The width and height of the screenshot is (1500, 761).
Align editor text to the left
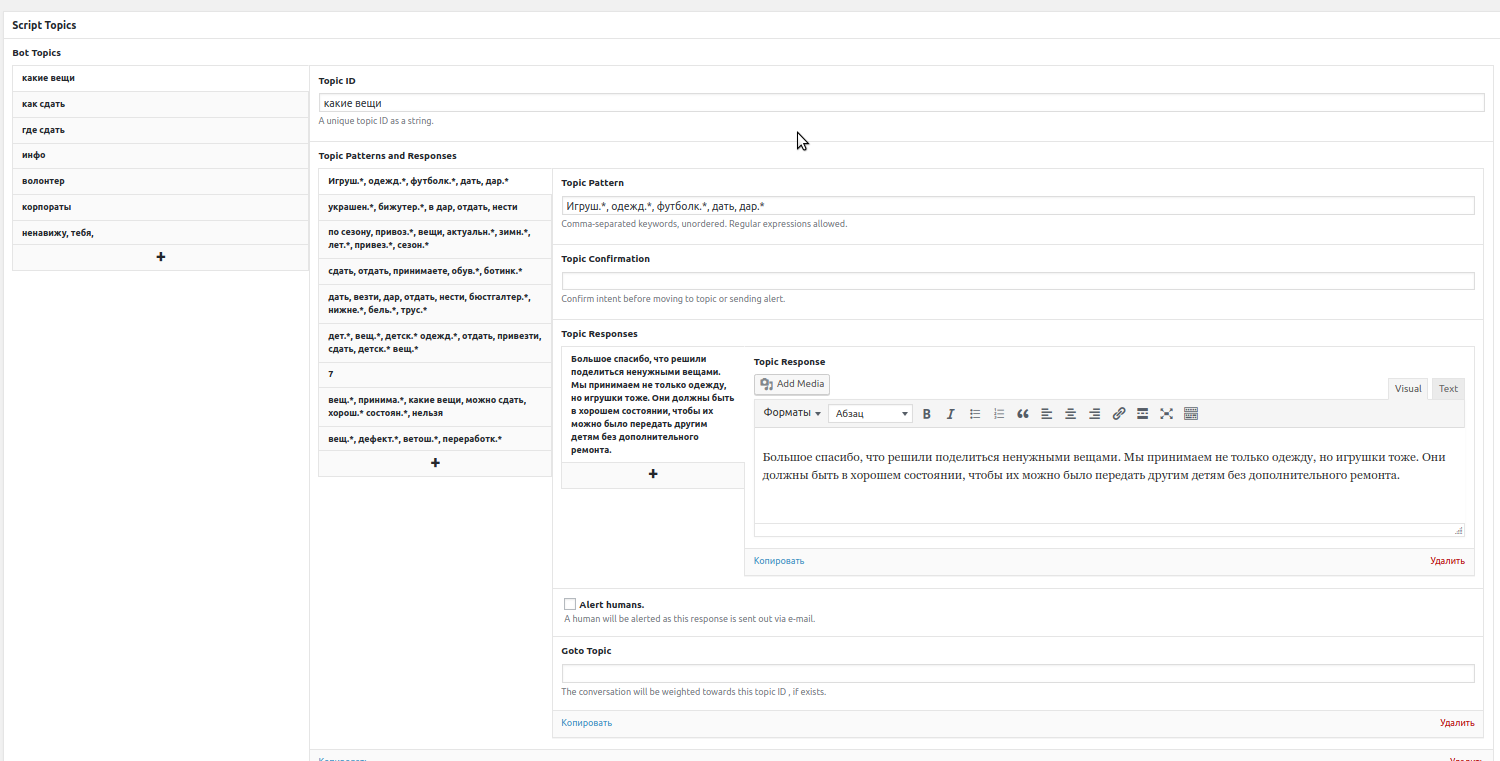tap(1047, 414)
